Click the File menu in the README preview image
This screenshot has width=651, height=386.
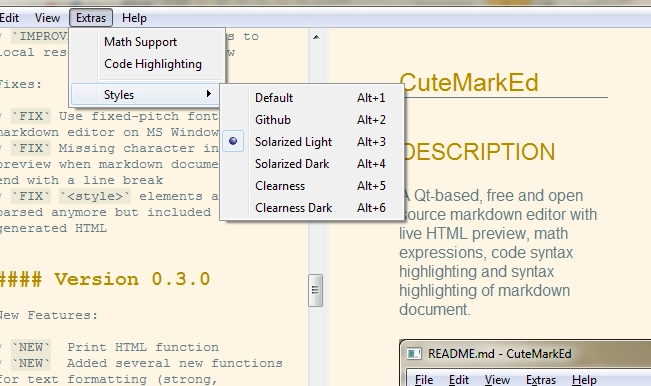click(x=424, y=379)
